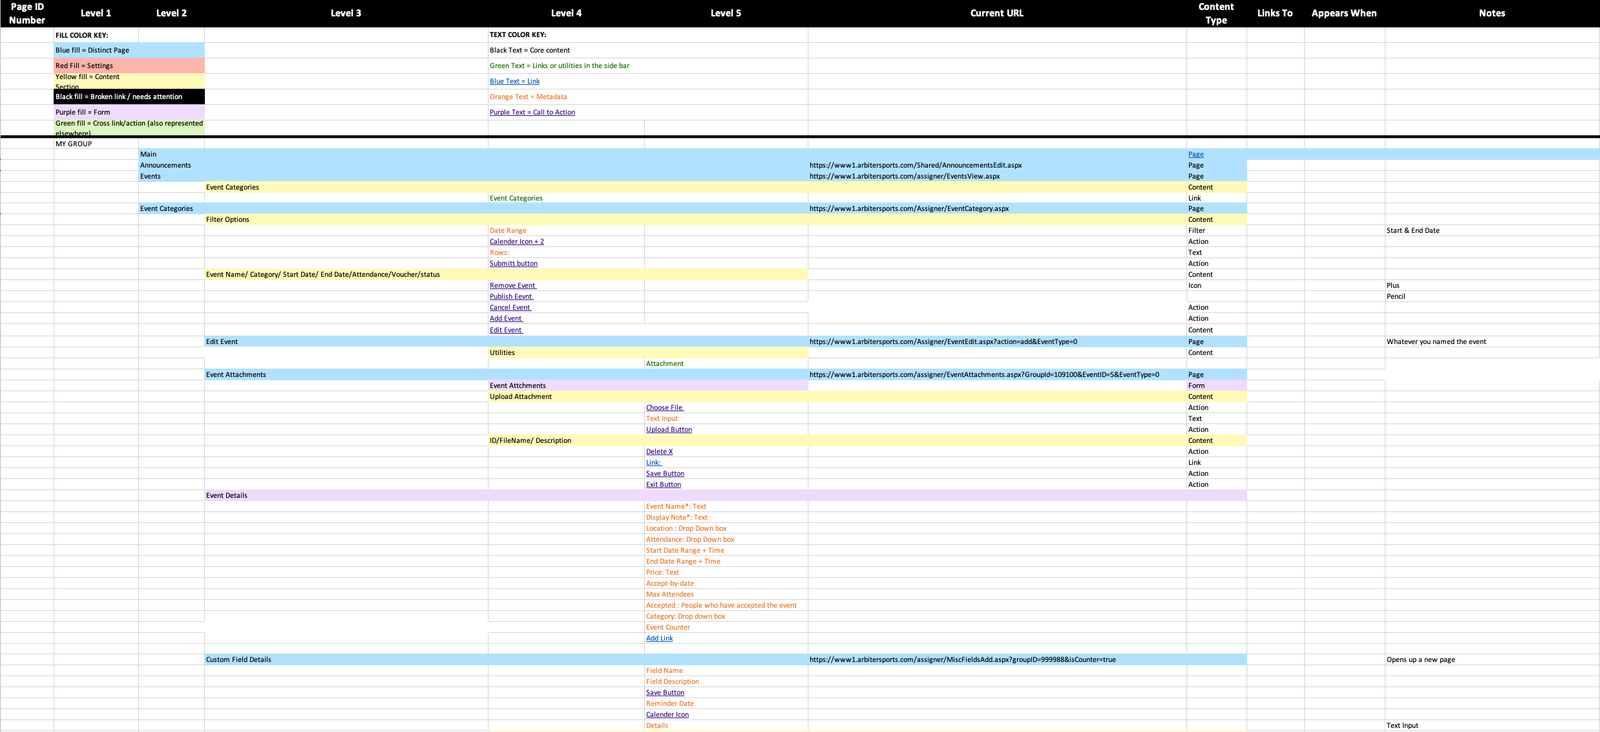Click the 'Blue Text = Link' hyperlink

tap(514, 81)
